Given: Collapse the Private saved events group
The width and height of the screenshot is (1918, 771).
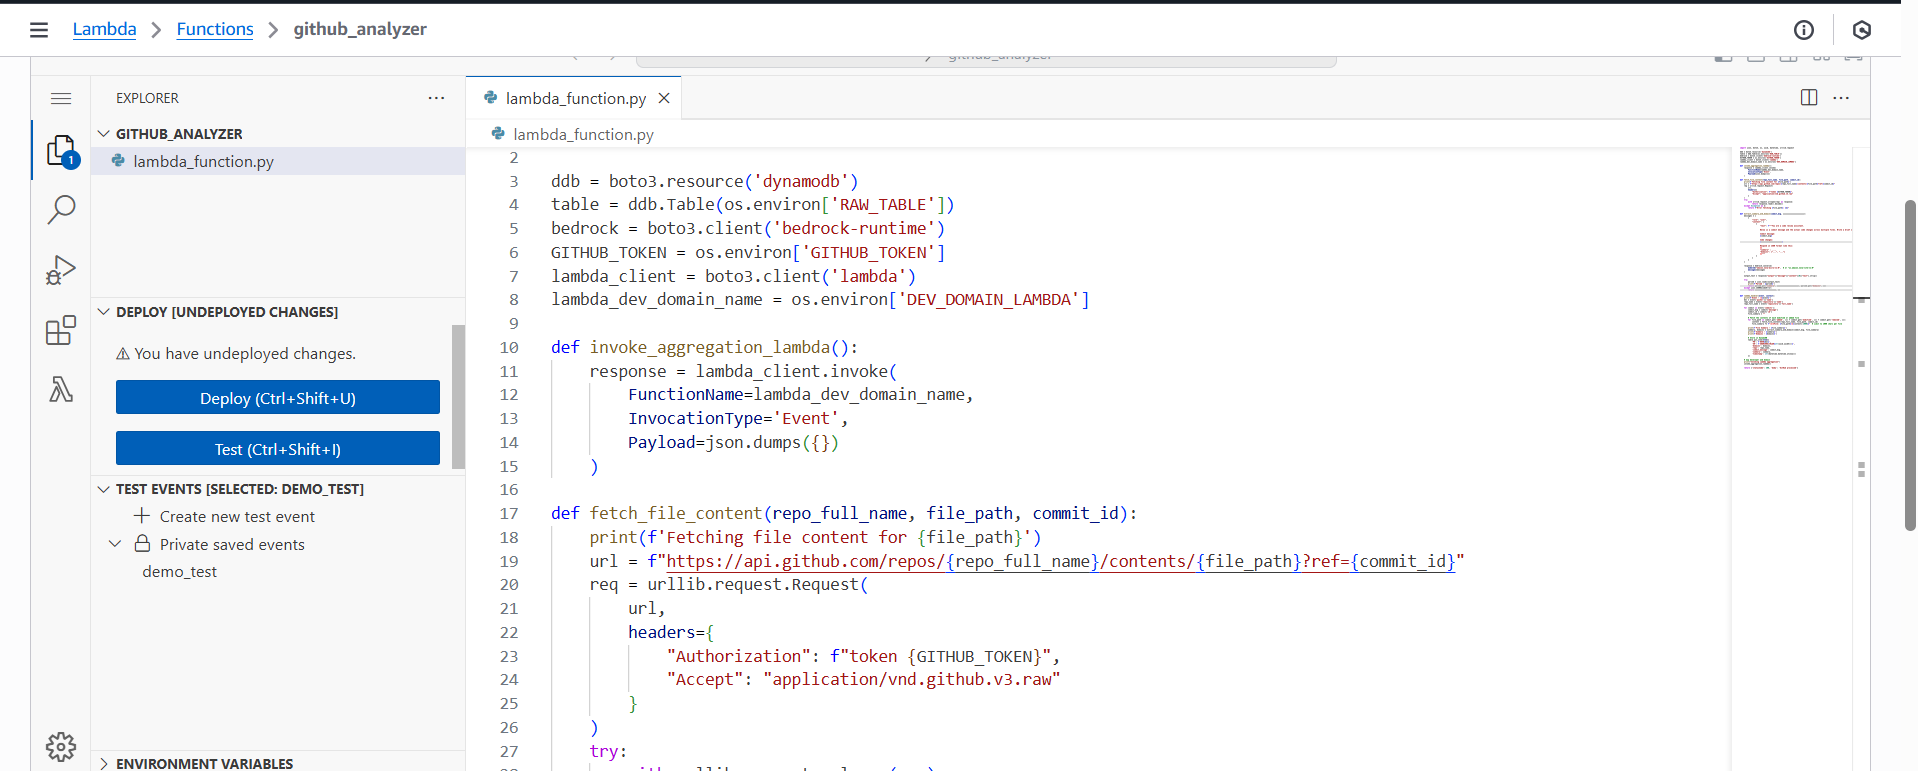Looking at the screenshot, I should pos(115,544).
